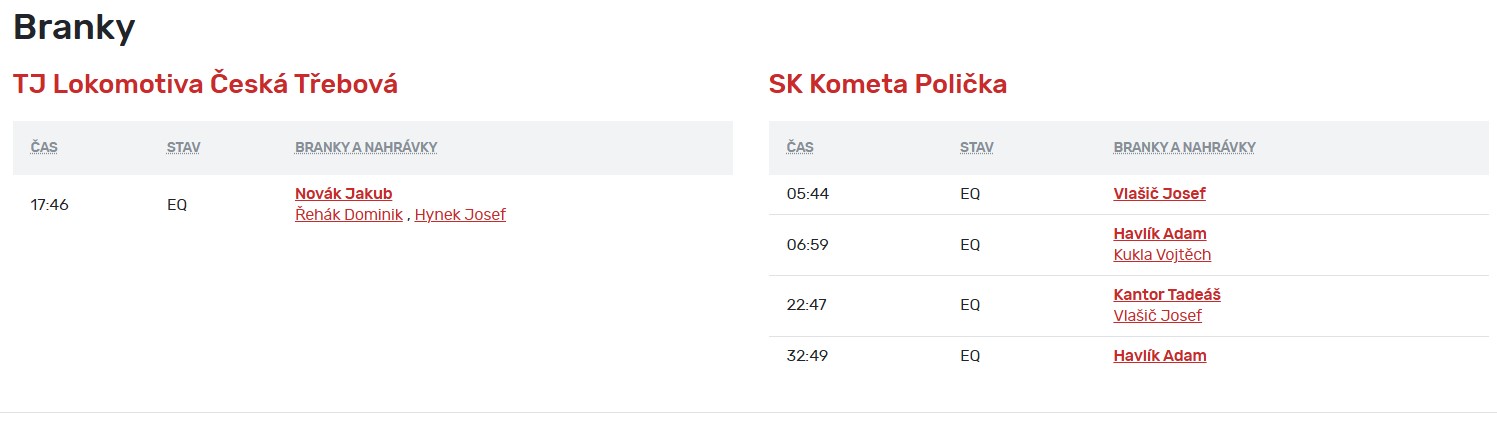Click the STAV header in the Kometa Polička table
The height and width of the screenshot is (427, 1497).
[976, 148]
